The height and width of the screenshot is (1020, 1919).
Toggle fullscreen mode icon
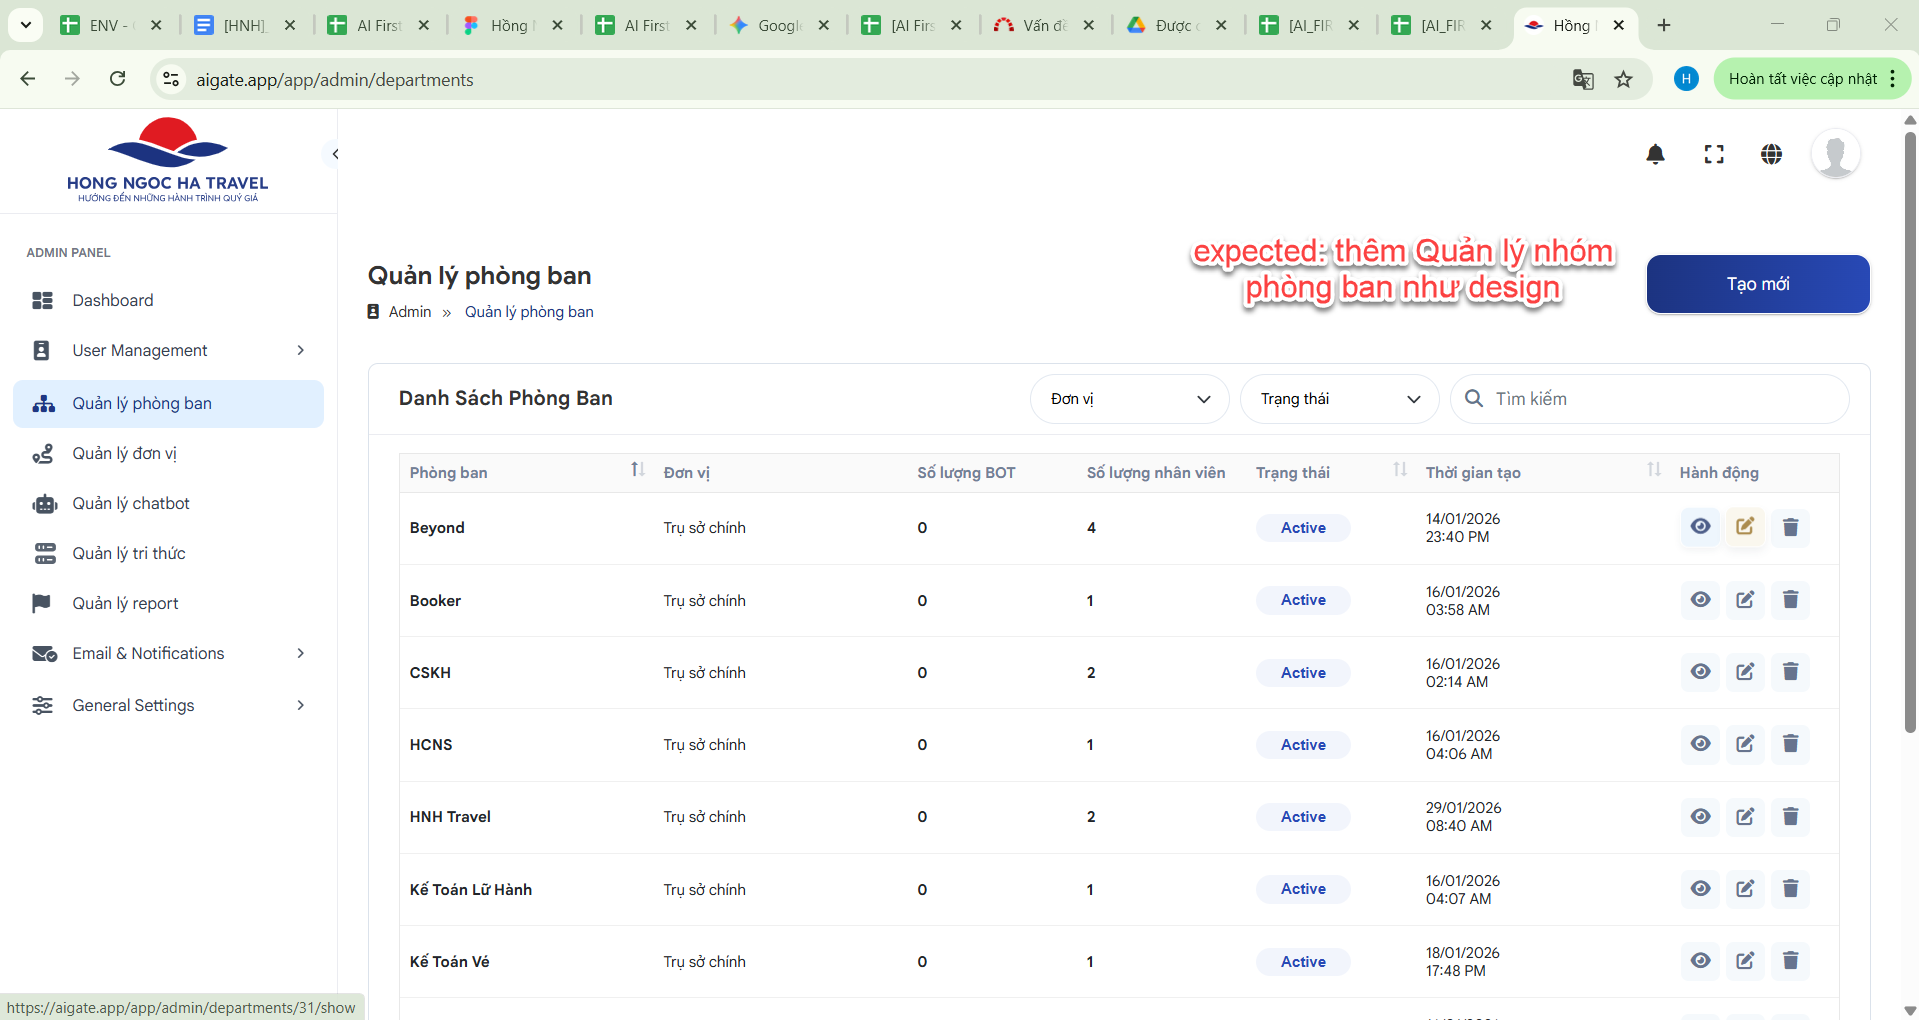click(1714, 154)
